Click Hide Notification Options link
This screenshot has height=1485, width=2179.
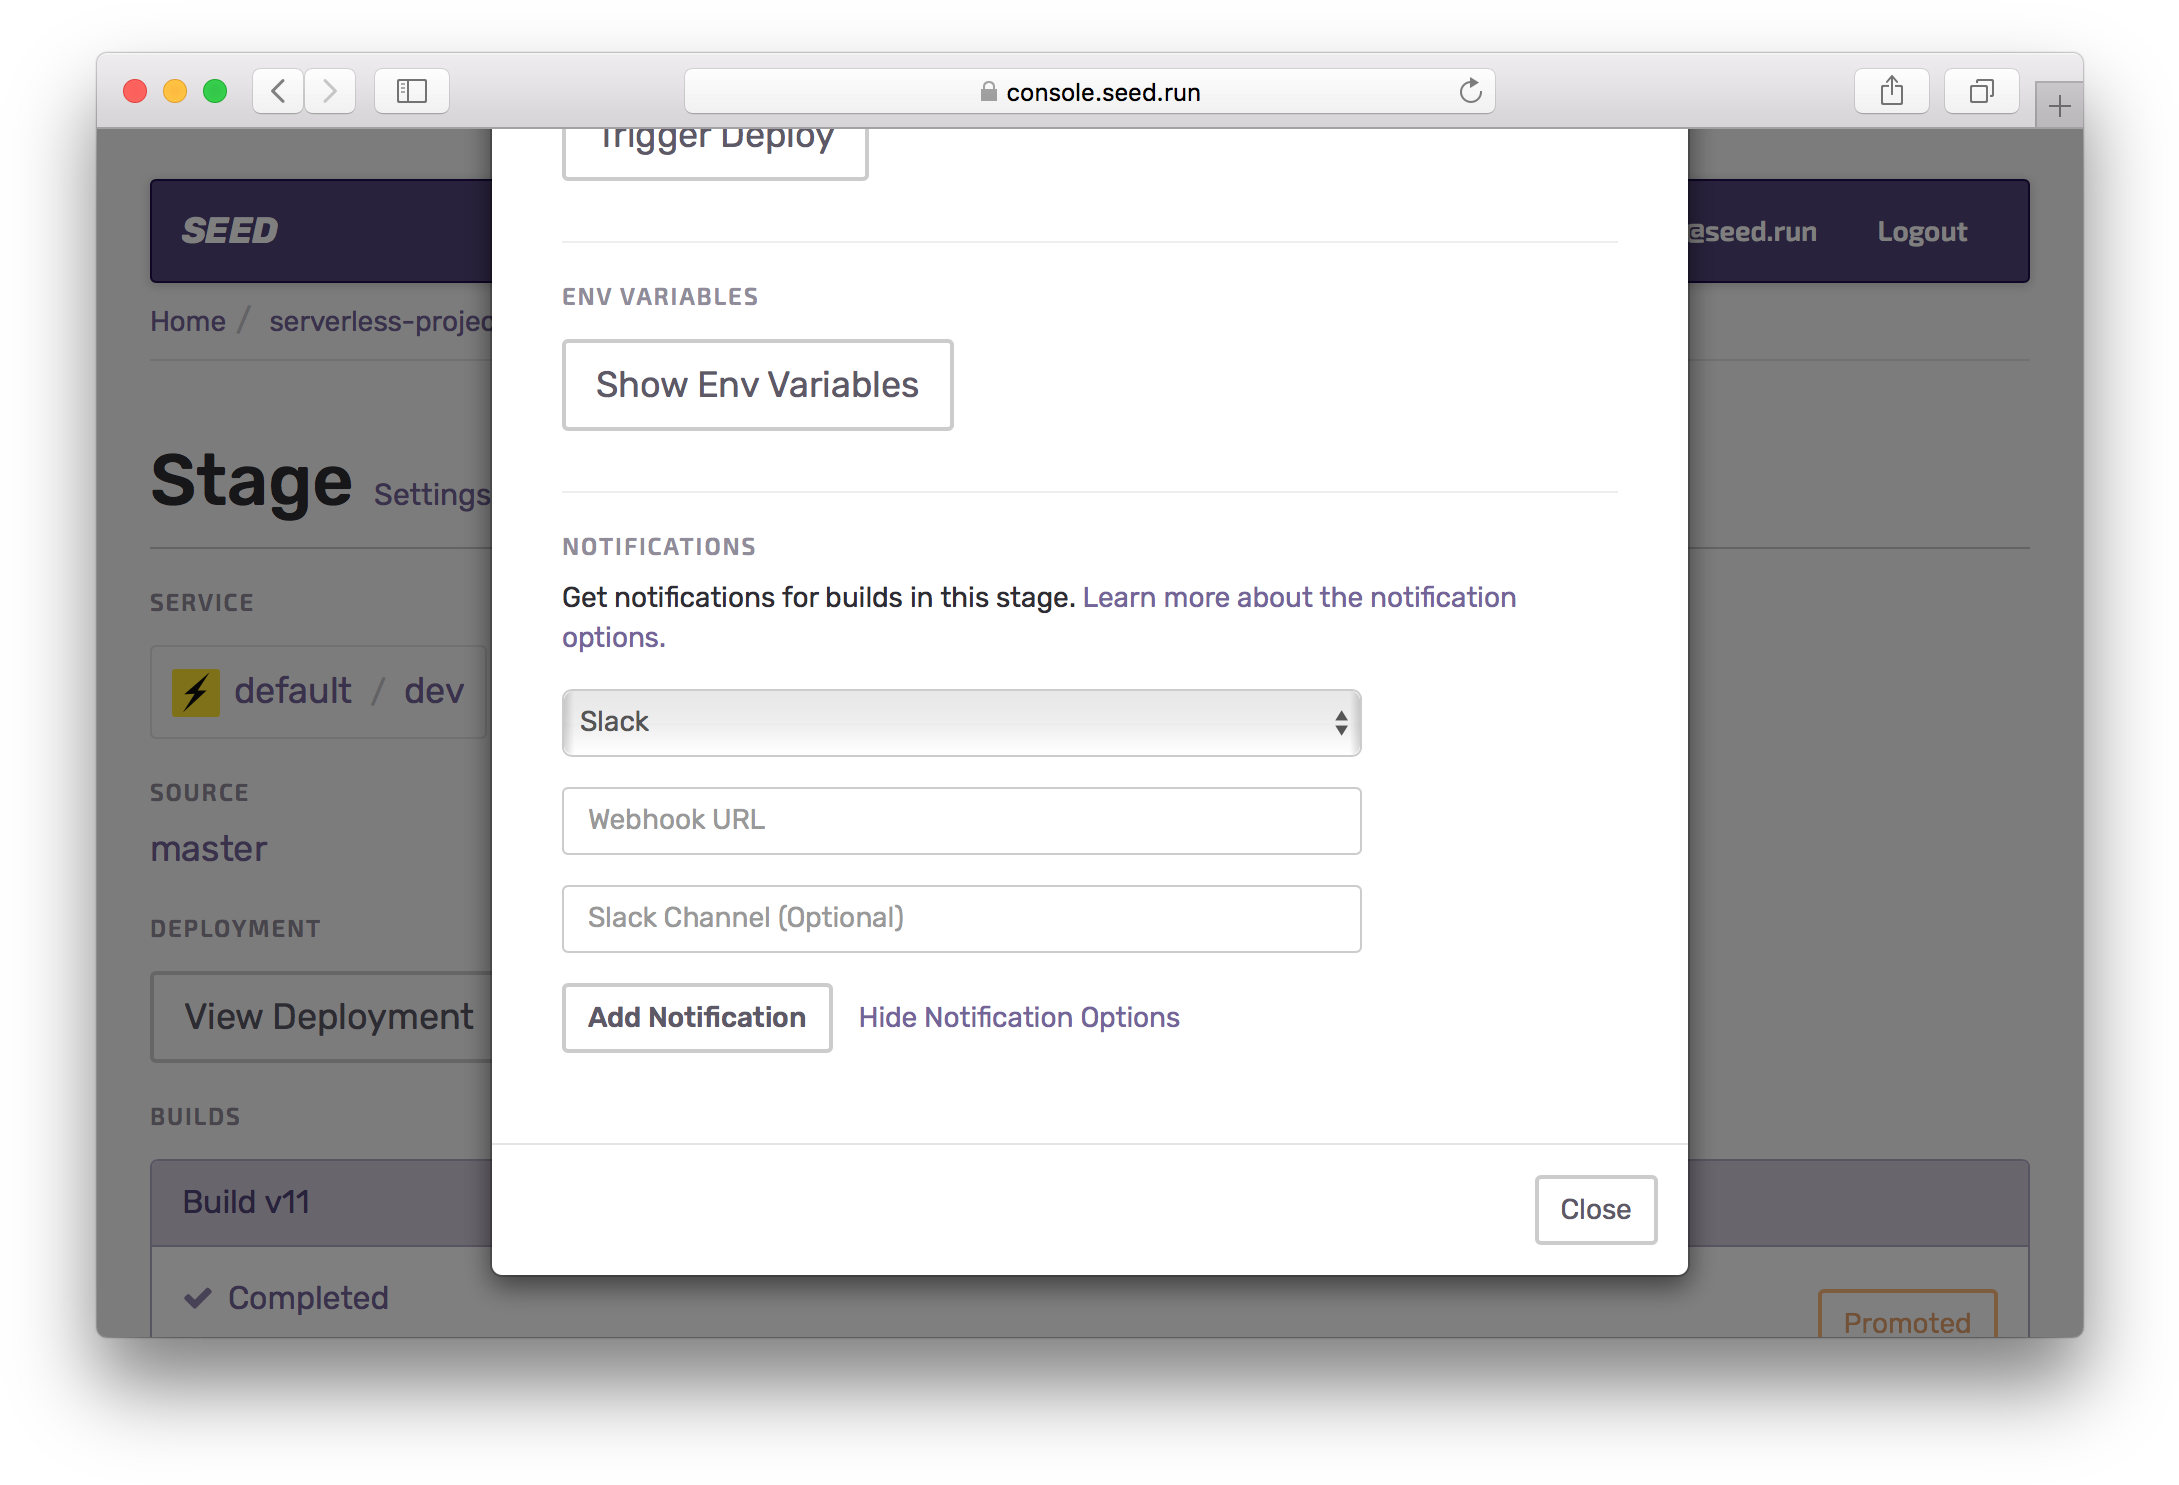point(1019,1017)
